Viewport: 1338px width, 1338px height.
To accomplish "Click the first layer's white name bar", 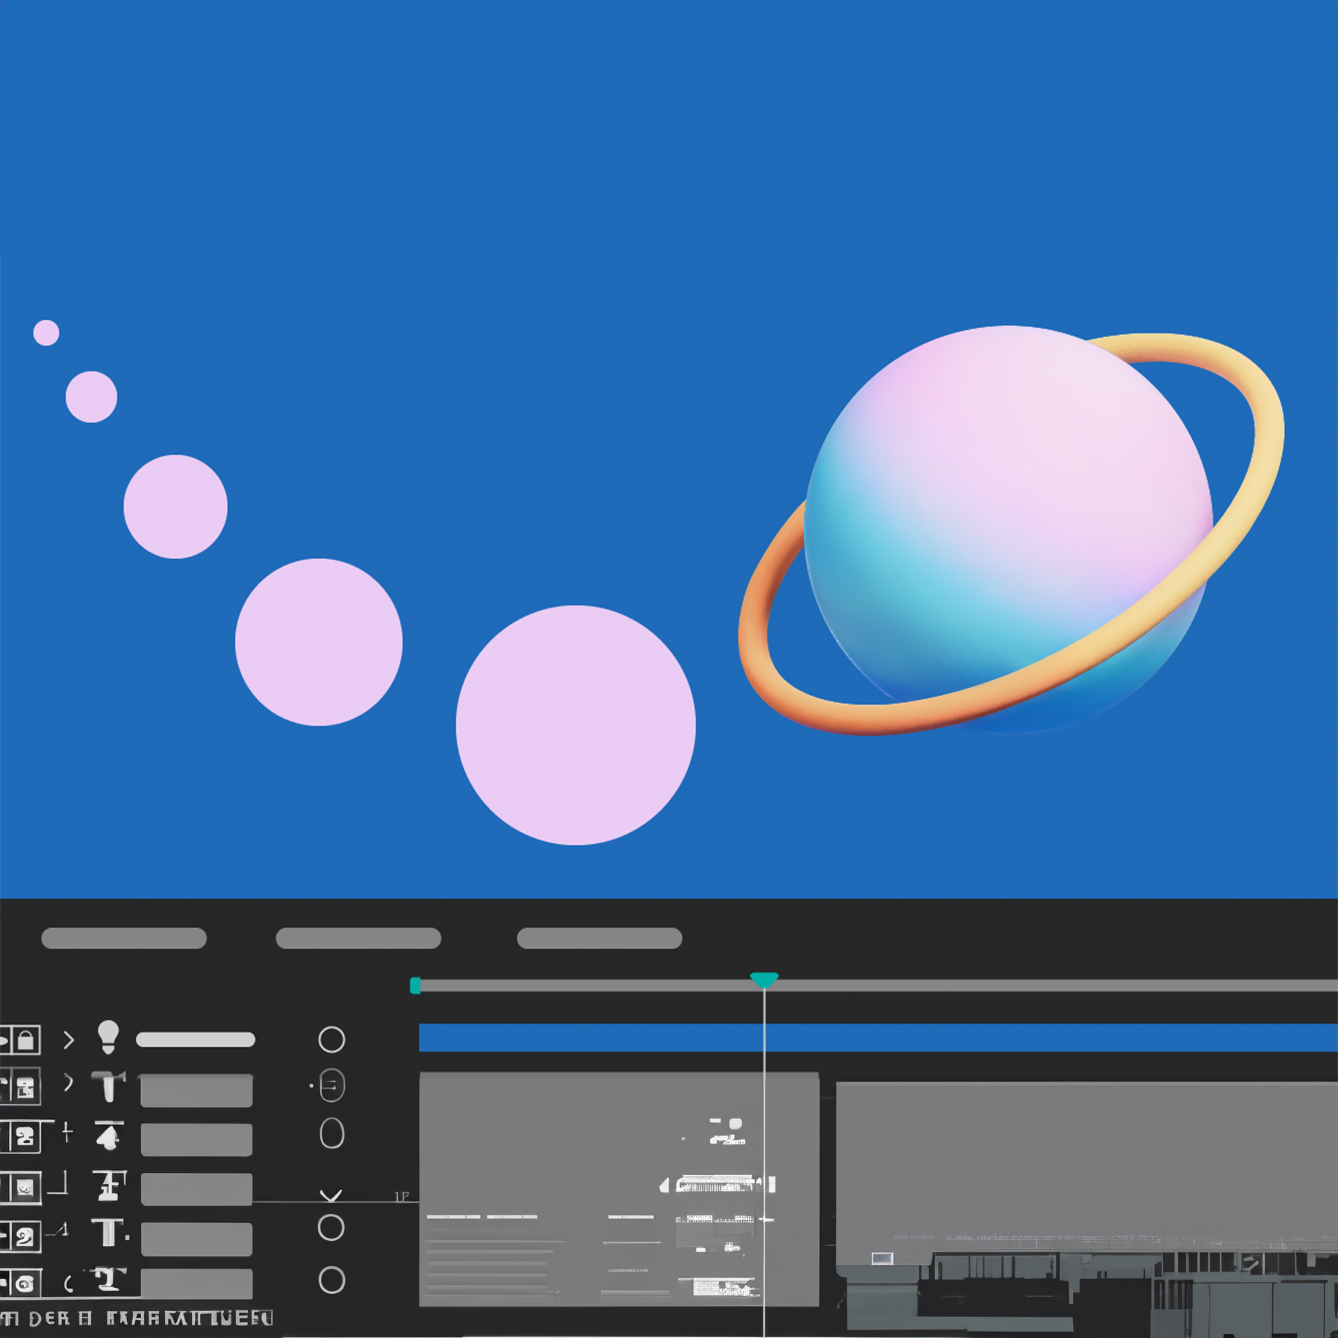I will (195, 1040).
